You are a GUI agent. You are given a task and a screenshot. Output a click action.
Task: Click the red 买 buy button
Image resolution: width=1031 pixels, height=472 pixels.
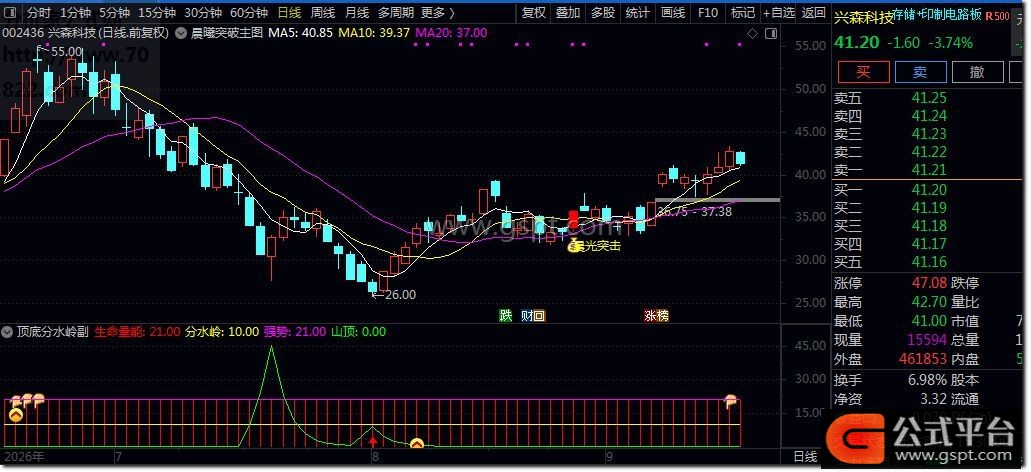tap(863, 72)
